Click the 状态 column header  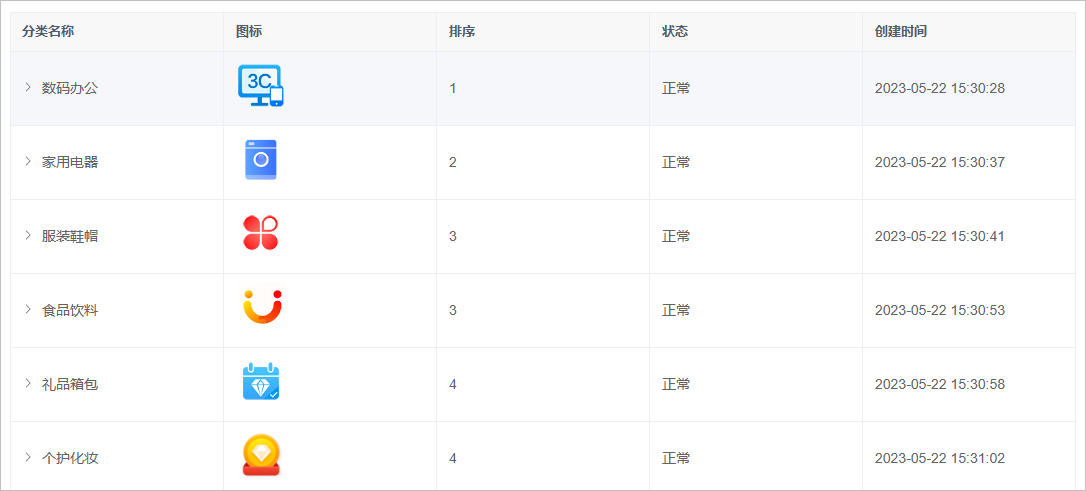[x=675, y=32]
